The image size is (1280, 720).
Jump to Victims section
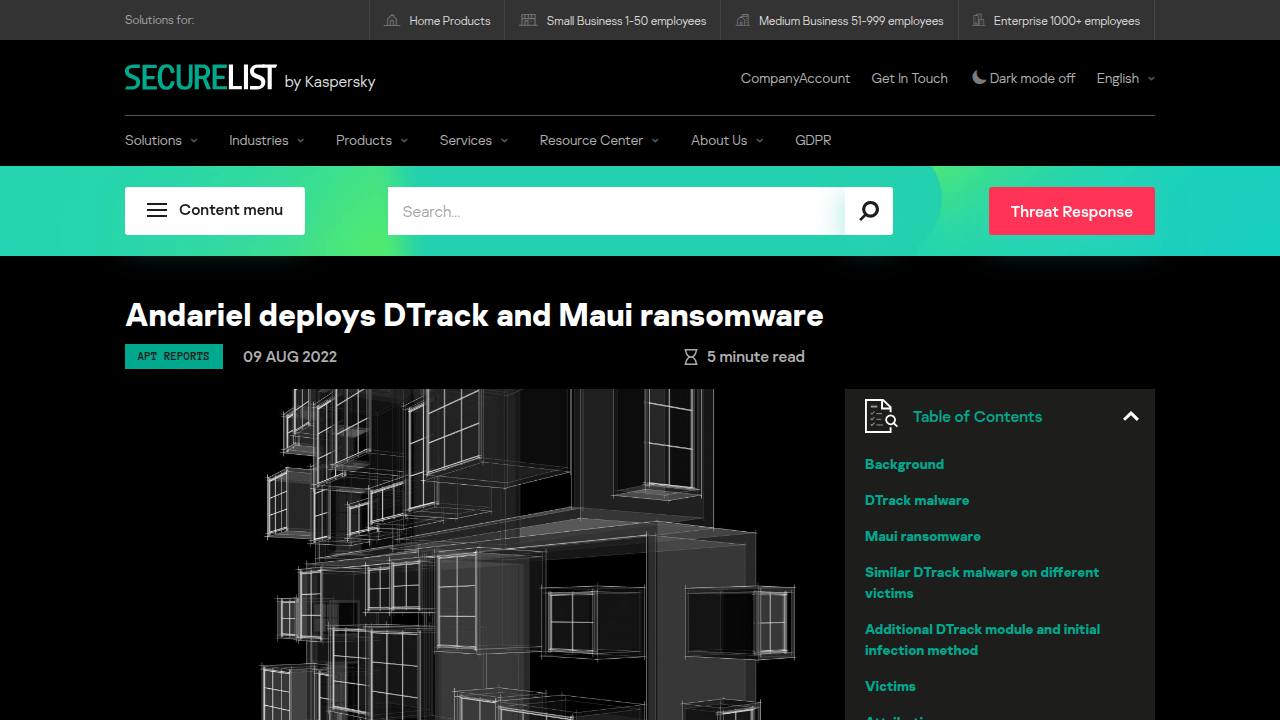pos(890,686)
